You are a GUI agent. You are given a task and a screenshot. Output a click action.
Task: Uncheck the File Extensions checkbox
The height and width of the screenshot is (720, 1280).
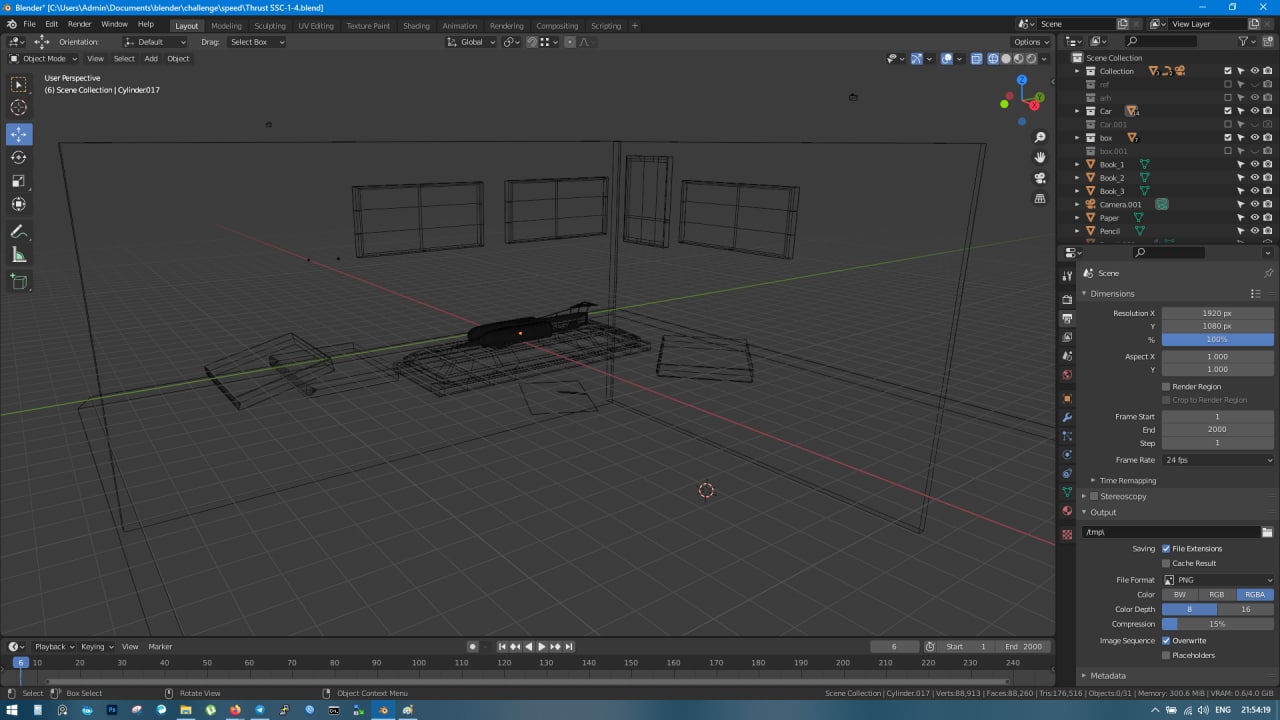(x=1166, y=548)
